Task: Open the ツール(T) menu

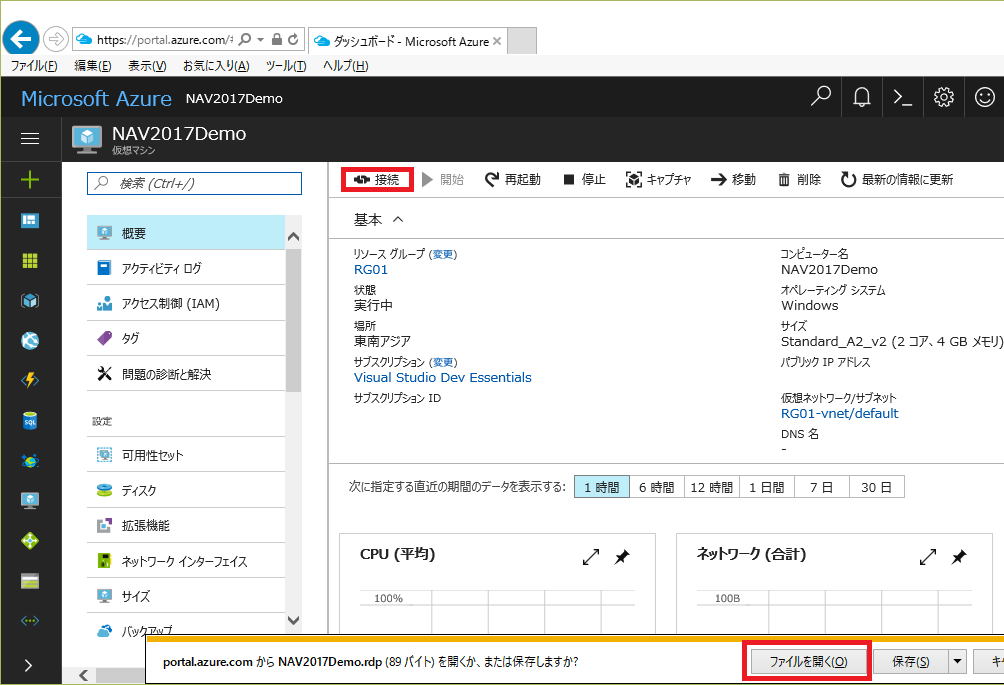Action: (x=286, y=66)
